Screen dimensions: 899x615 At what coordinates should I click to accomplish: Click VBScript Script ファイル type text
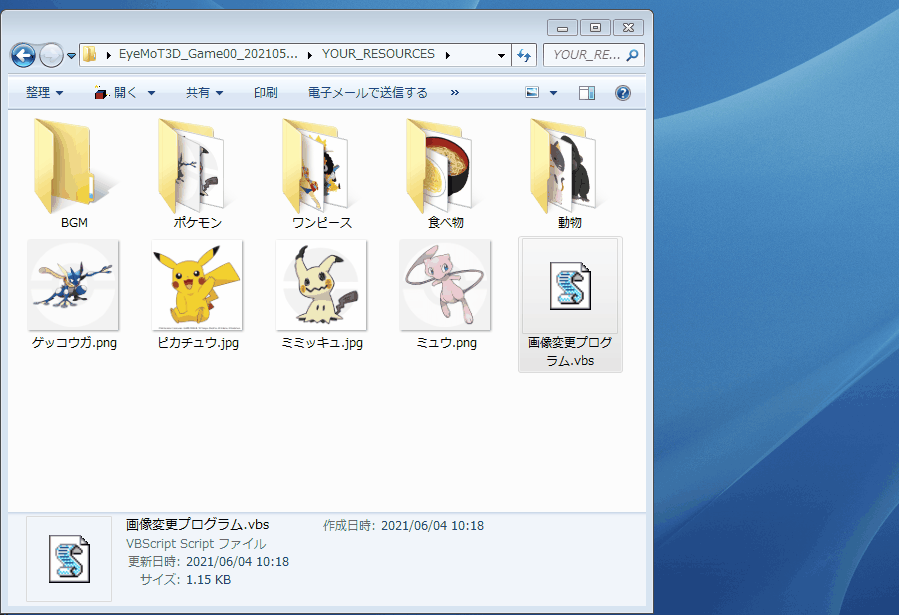(196, 543)
